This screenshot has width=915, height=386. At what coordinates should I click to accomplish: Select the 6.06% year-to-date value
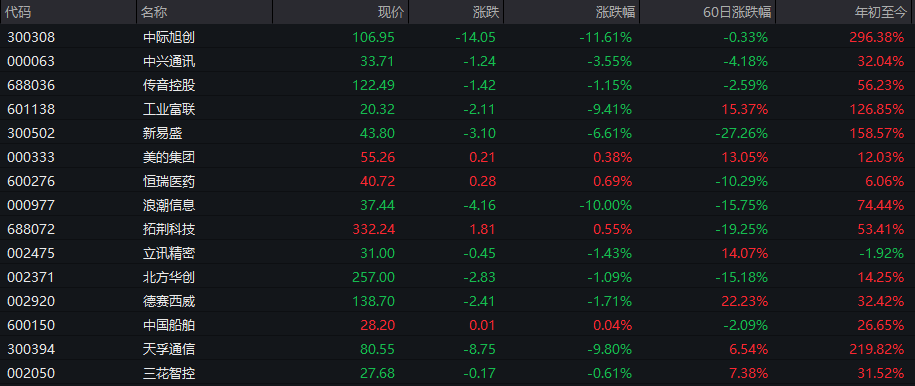[885, 181]
